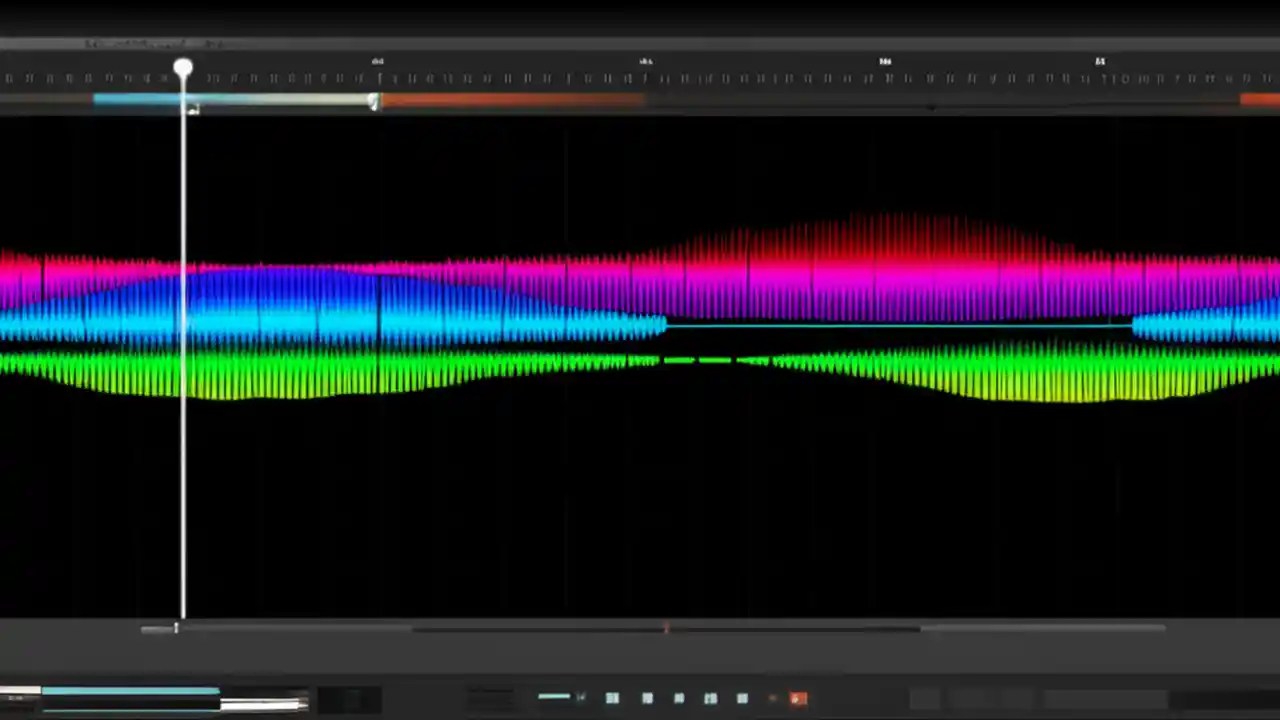
Task: Expand the clip boundary marker on the ruler
Action: pyautogui.click(x=183, y=68)
